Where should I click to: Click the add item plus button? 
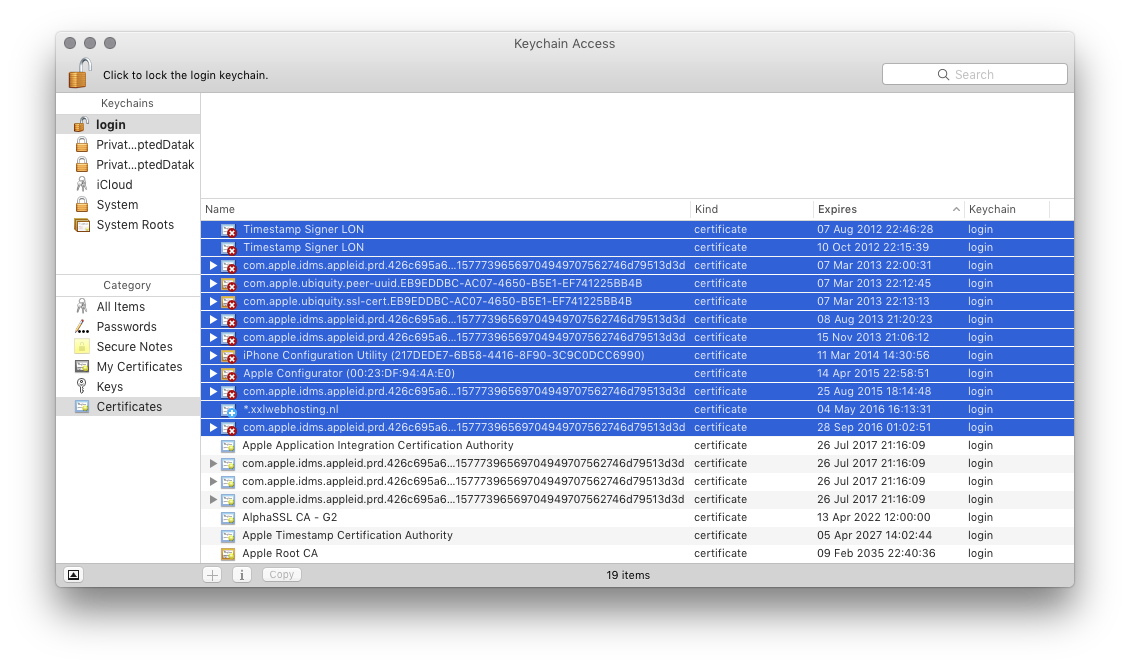(213, 575)
